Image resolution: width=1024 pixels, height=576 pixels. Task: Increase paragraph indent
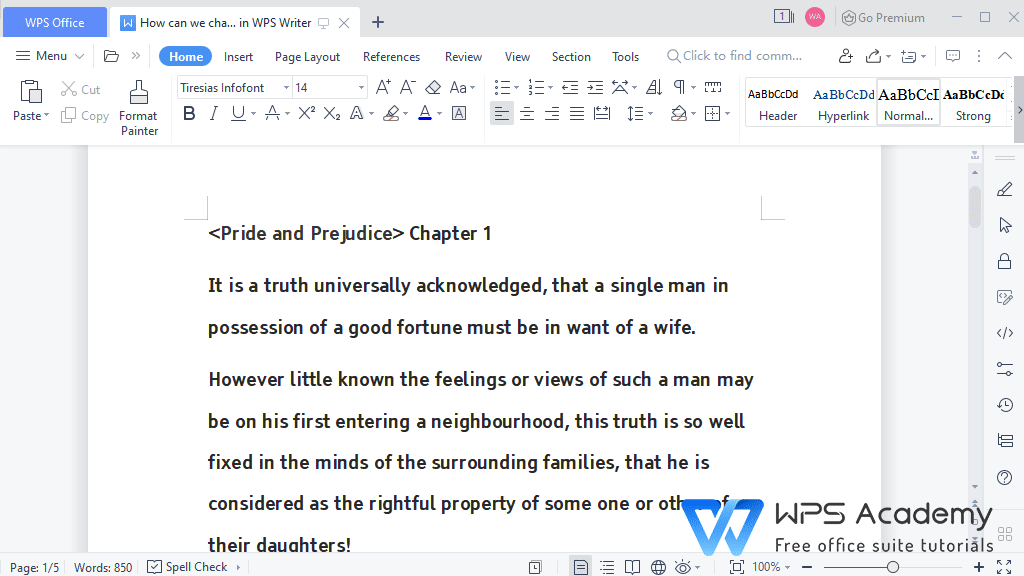pos(595,87)
